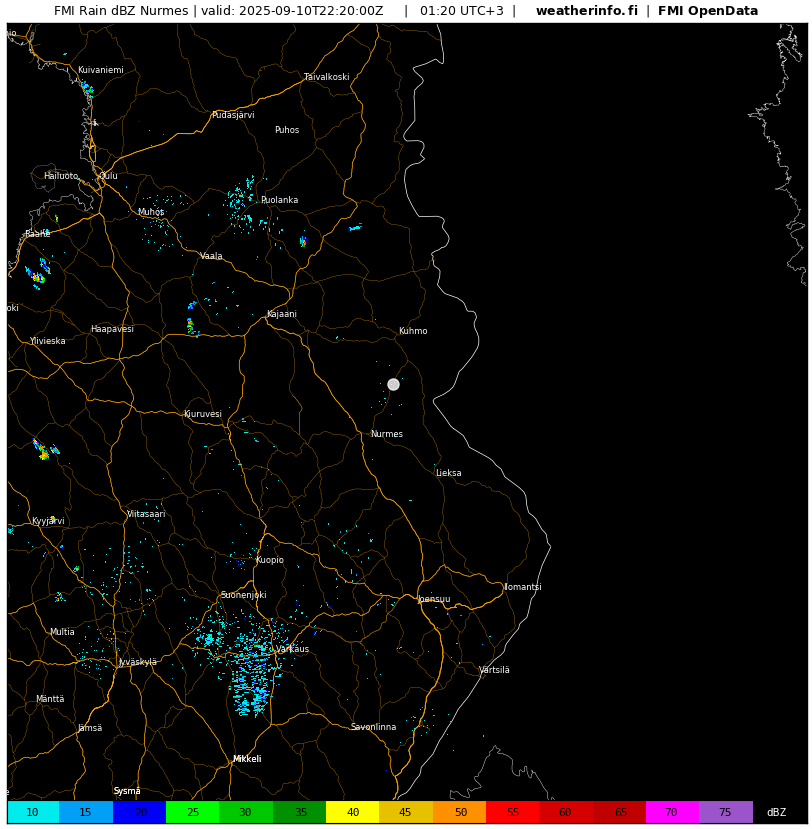Click the Mikkeli city label
812x829 pixels.
pyautogui.click(x=247, y=759)
